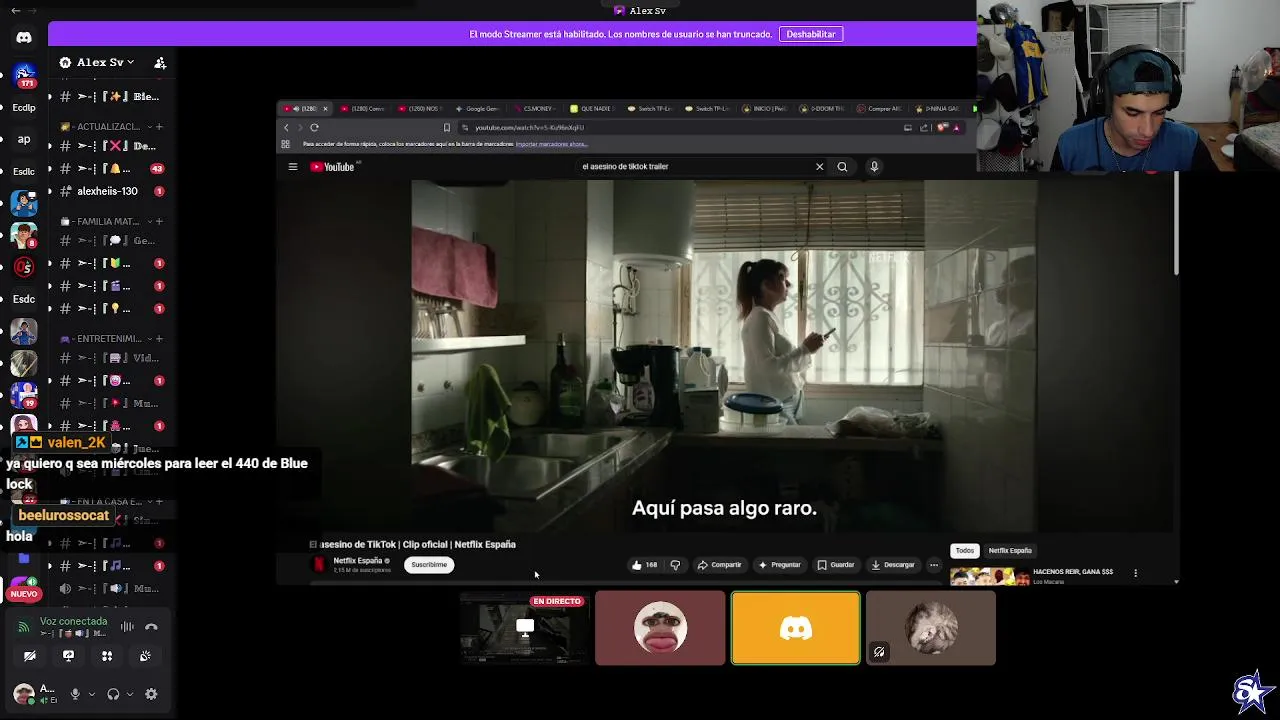Go back in the browser
Image resolution: width=1280 pixels, height=720 pixels.
point(286,128)
